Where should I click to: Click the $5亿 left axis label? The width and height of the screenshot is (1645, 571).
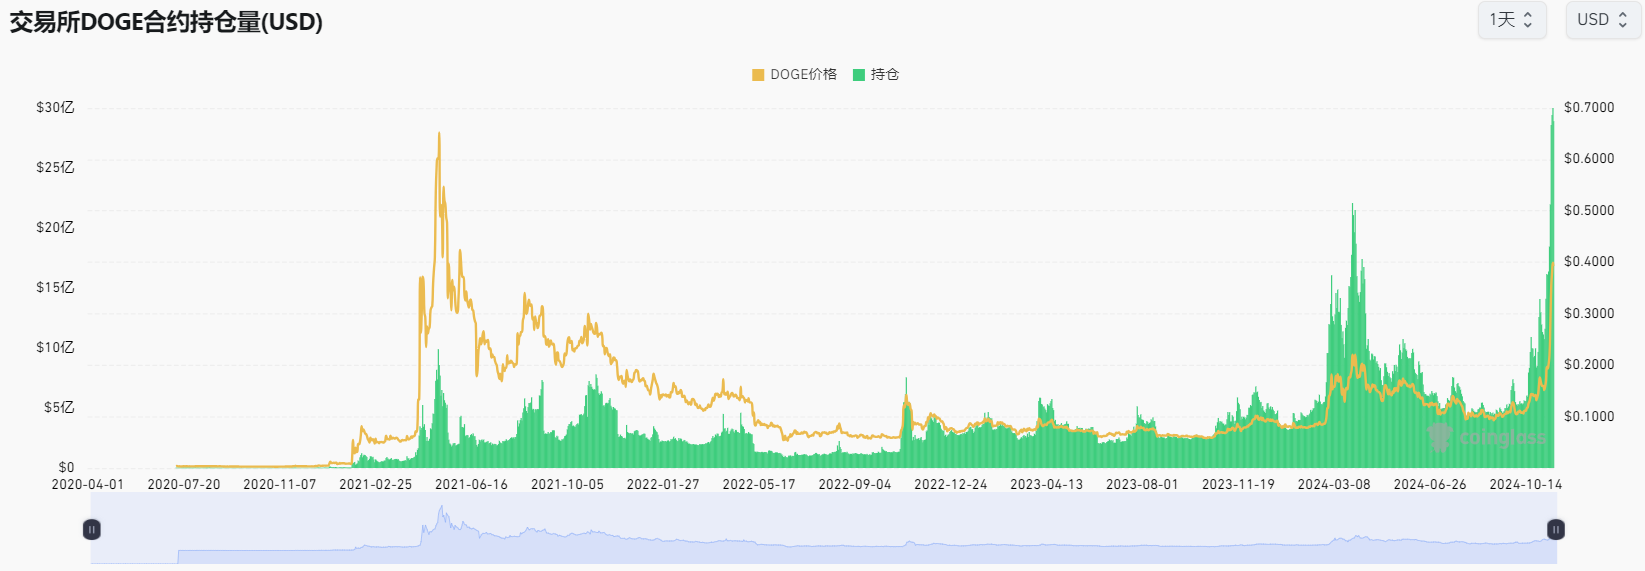click(59, 407)
